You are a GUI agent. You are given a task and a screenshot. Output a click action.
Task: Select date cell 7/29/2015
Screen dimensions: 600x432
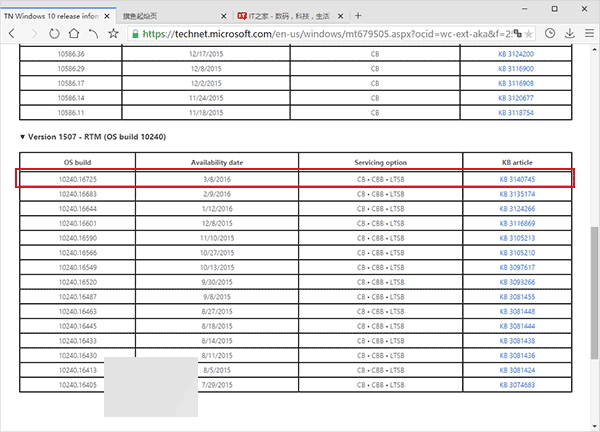(217, 385)
